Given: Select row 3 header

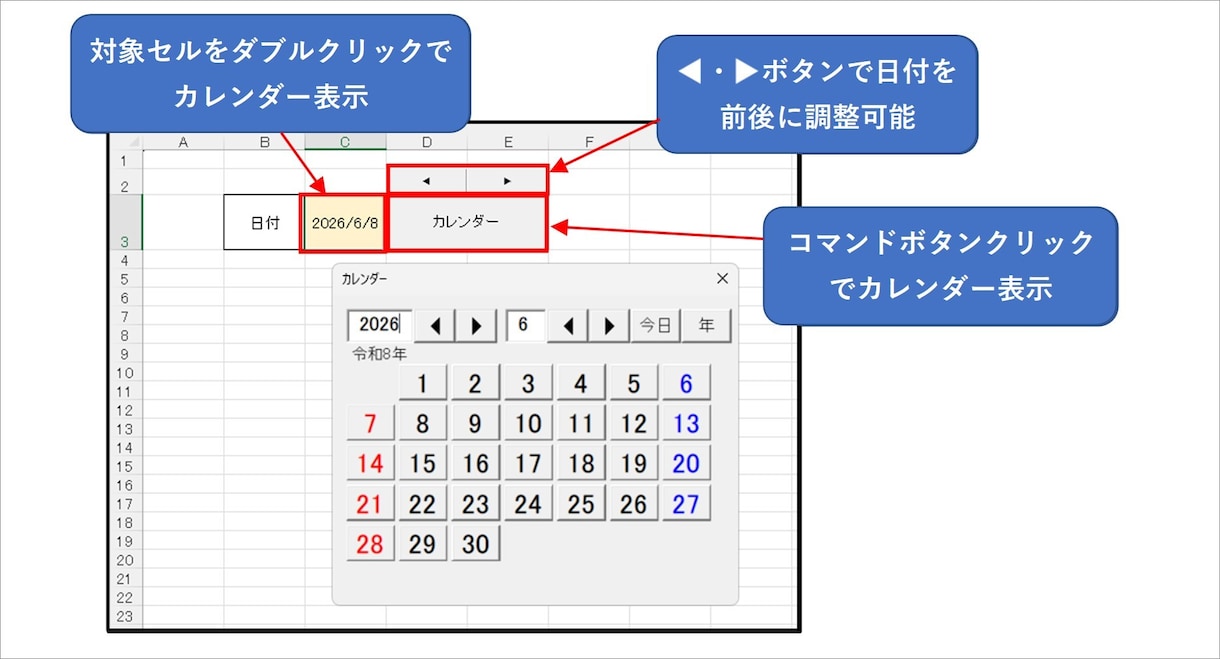Looking at the screenshot, I should pyautogui.click(x=125, y=223).
